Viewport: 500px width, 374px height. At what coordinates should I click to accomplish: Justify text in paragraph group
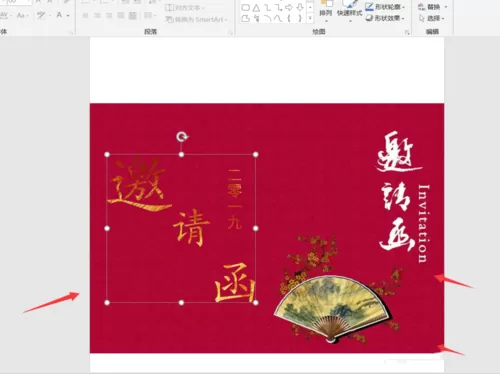(x=121, y=15)
